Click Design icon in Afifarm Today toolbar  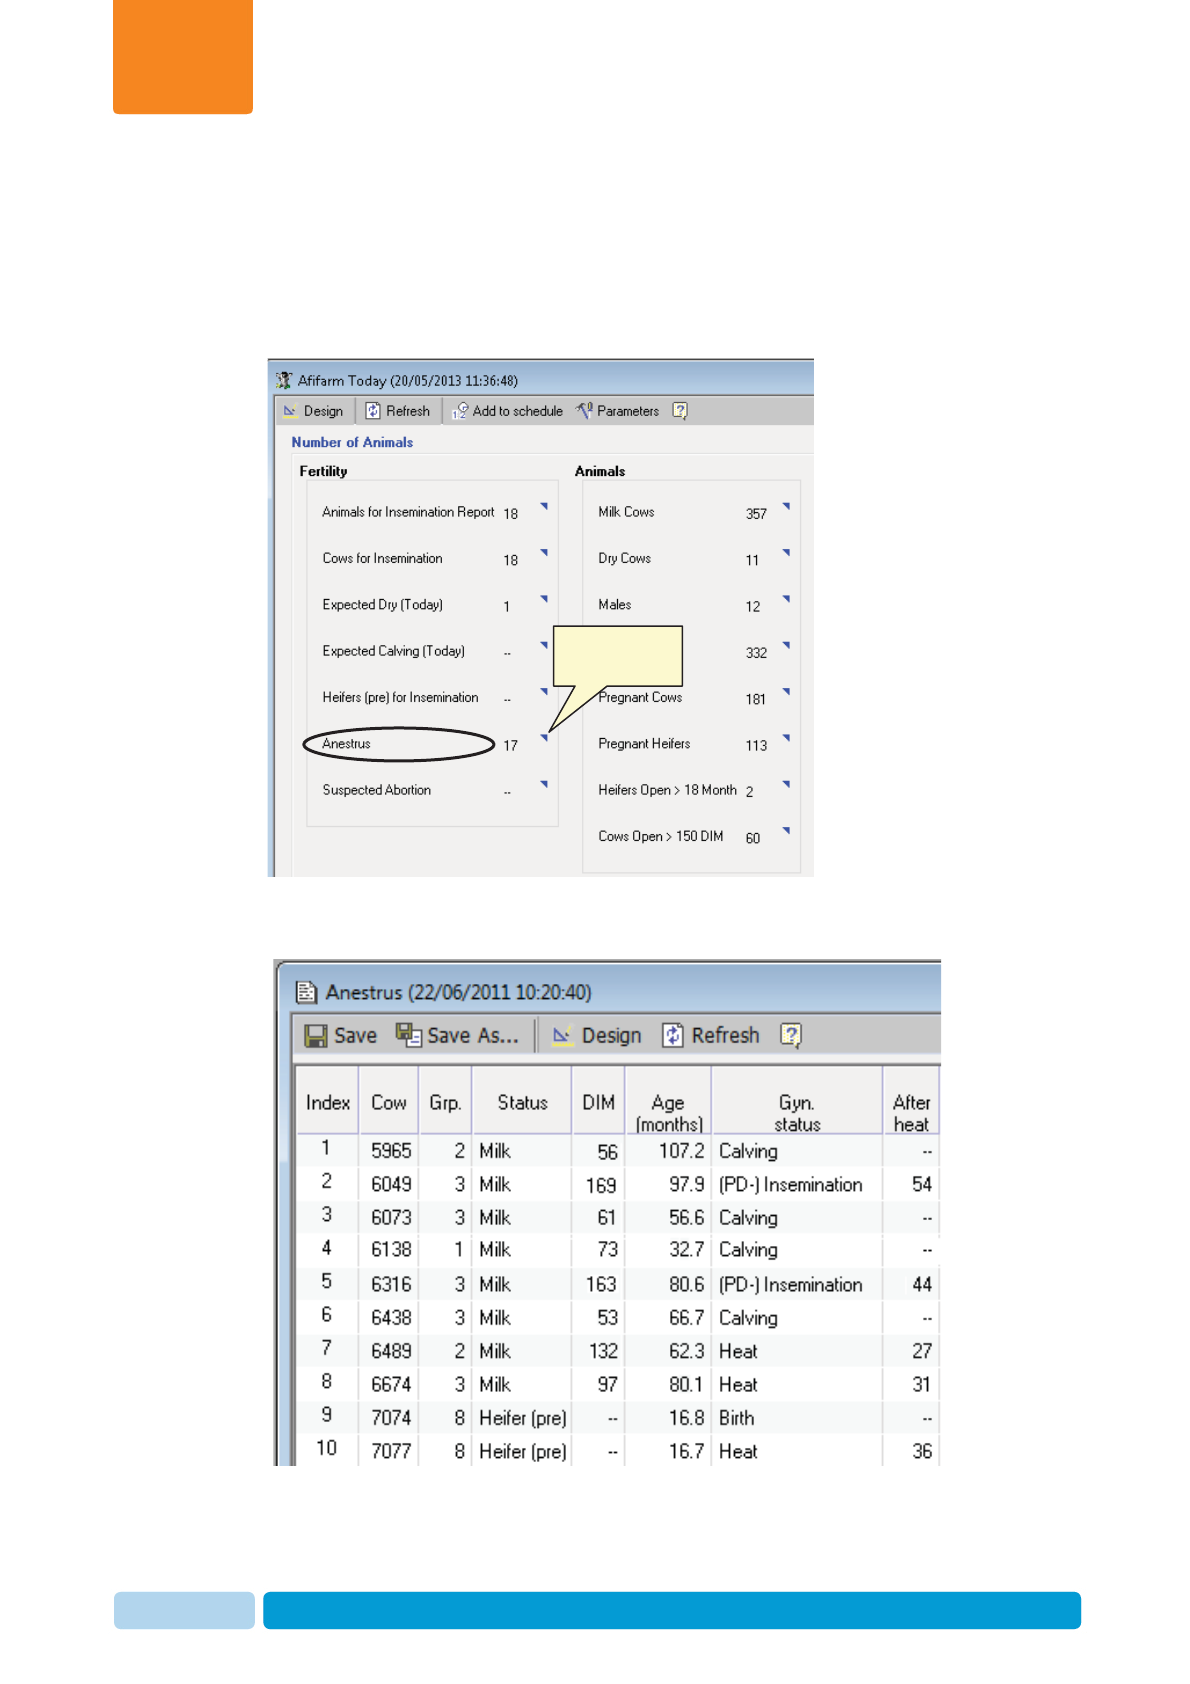click(290, 411)
